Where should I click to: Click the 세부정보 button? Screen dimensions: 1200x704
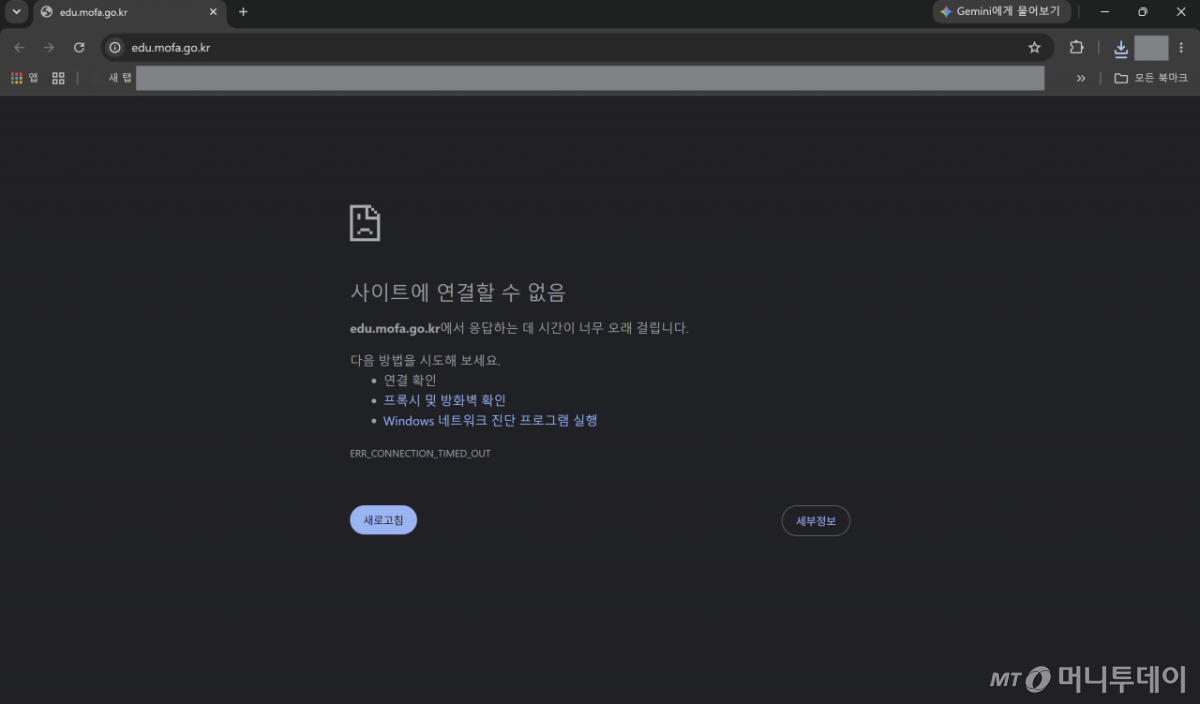pos(815,520)
